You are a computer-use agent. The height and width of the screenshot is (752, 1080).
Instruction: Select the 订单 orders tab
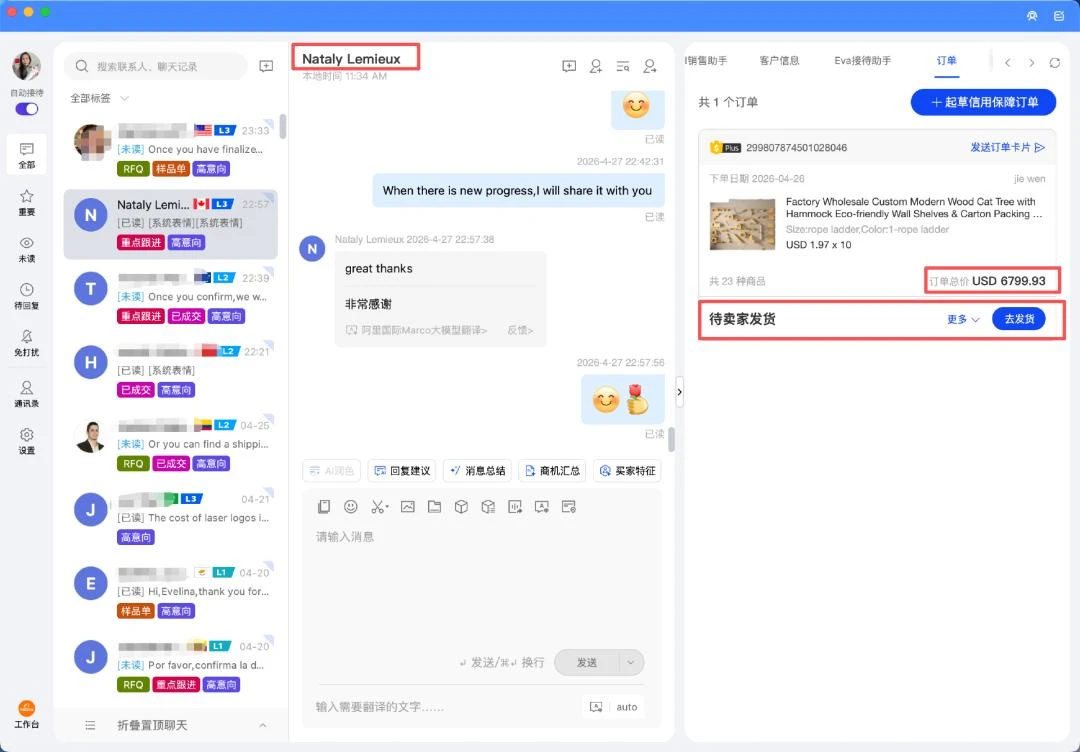(946, 61)
